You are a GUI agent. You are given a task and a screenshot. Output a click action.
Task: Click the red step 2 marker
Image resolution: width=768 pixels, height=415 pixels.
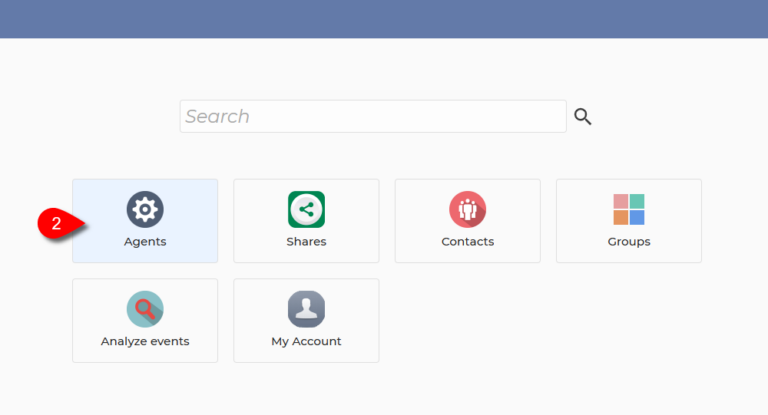tap(58, 224)
